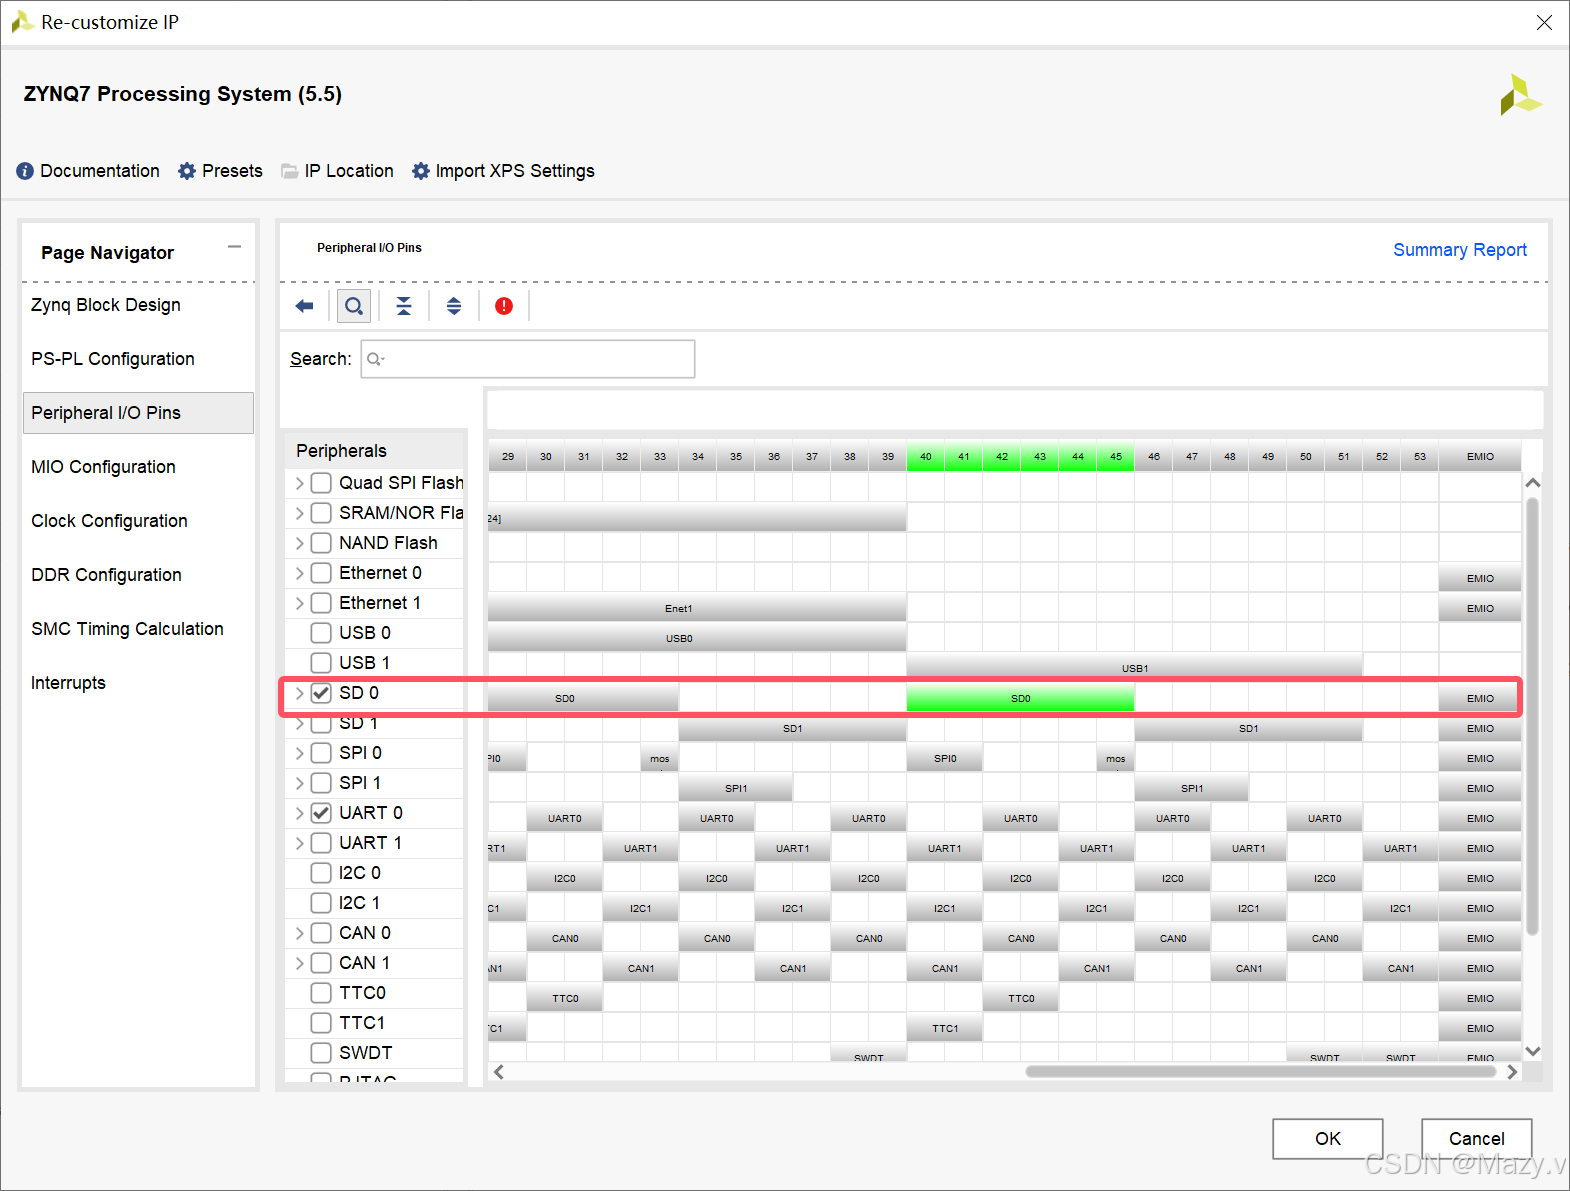Open PS-PL Configuration page
The height and width of the screenshot is (1191, 1570).
point(113,359)
